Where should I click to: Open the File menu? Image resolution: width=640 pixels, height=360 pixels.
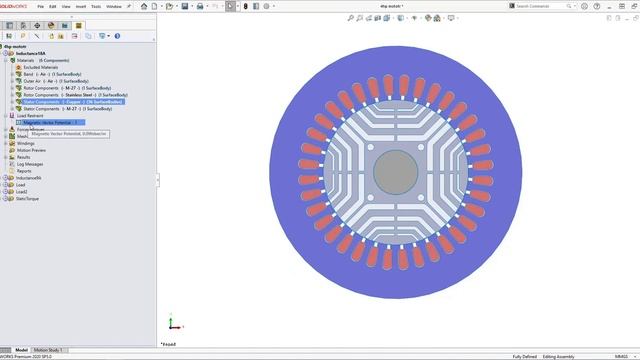pos(40,7)
